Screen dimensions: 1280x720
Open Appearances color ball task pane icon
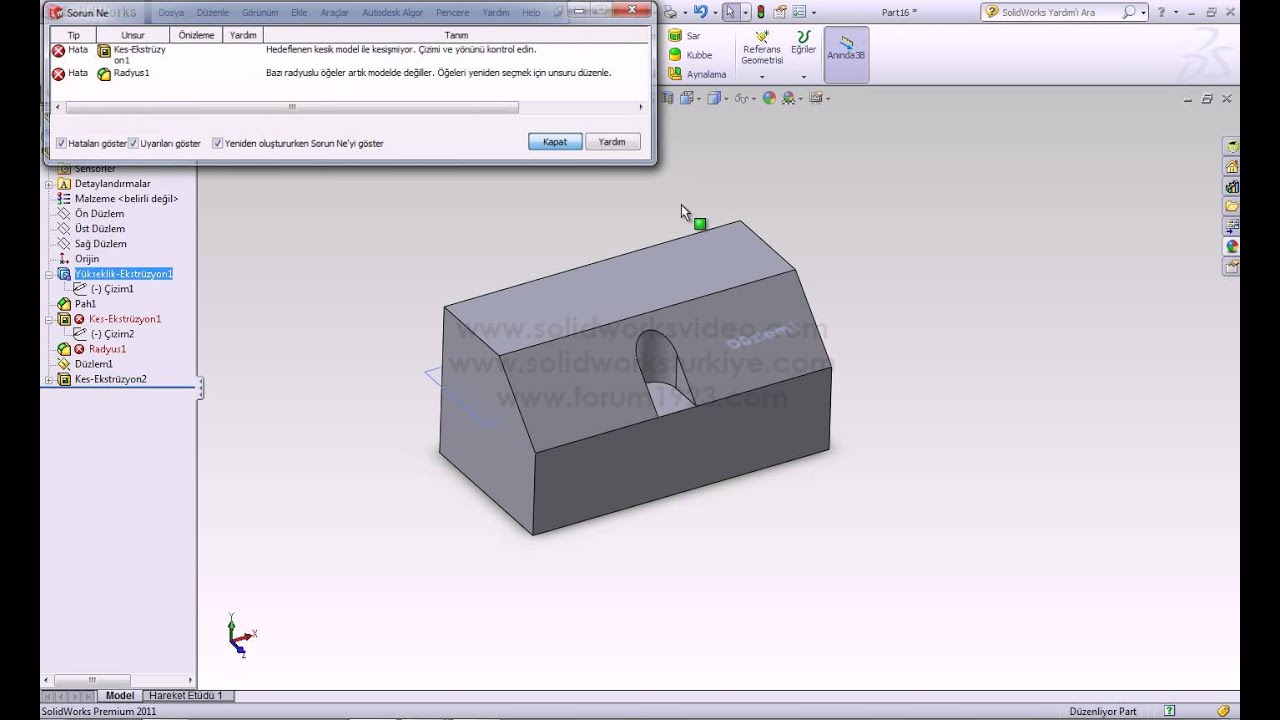coord(1232,246)
